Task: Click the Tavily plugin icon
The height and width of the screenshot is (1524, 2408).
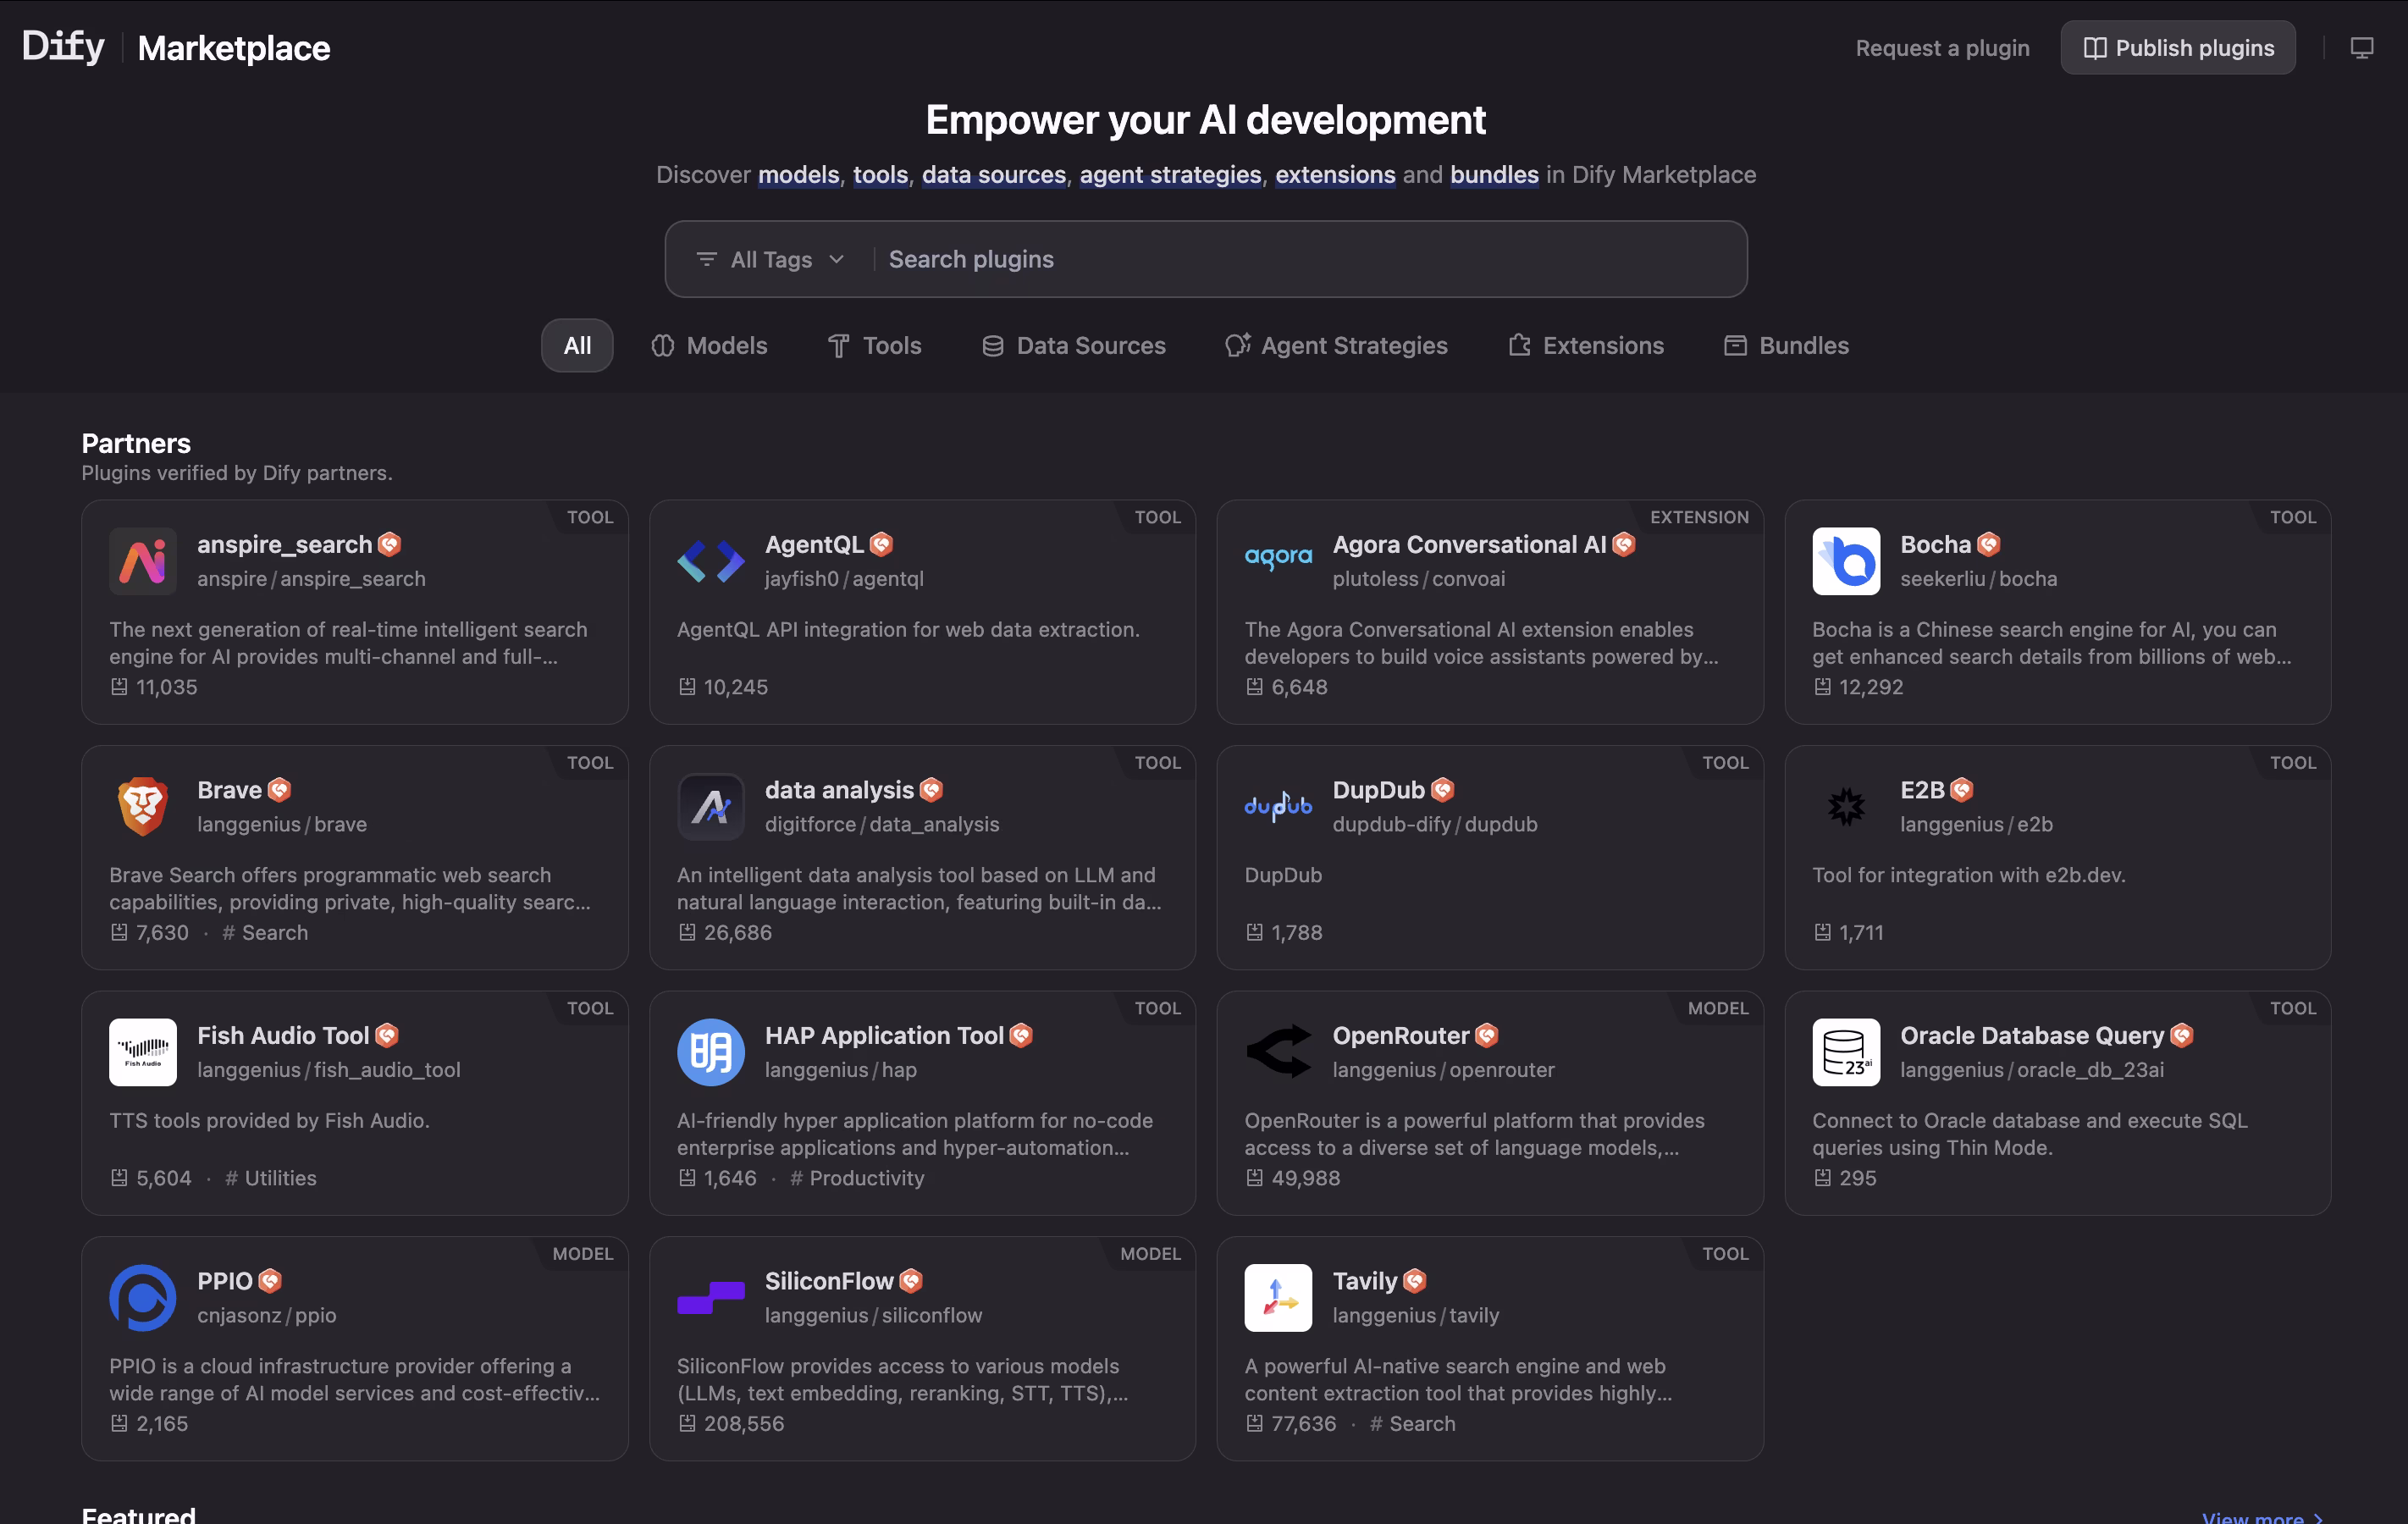Action: coord(1278,1297)
